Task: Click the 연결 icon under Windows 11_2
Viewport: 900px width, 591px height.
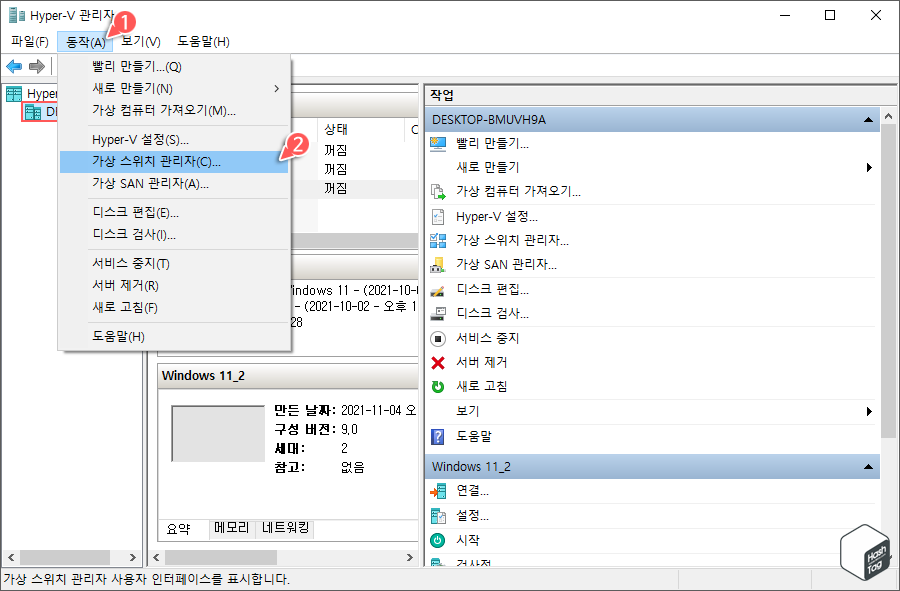Action: [438, 491]
